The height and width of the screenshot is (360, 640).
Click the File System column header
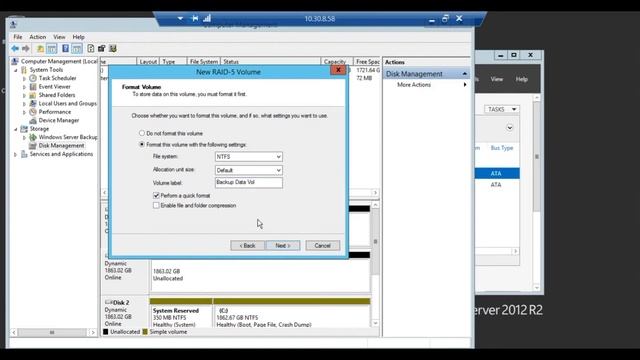(204, 62)
